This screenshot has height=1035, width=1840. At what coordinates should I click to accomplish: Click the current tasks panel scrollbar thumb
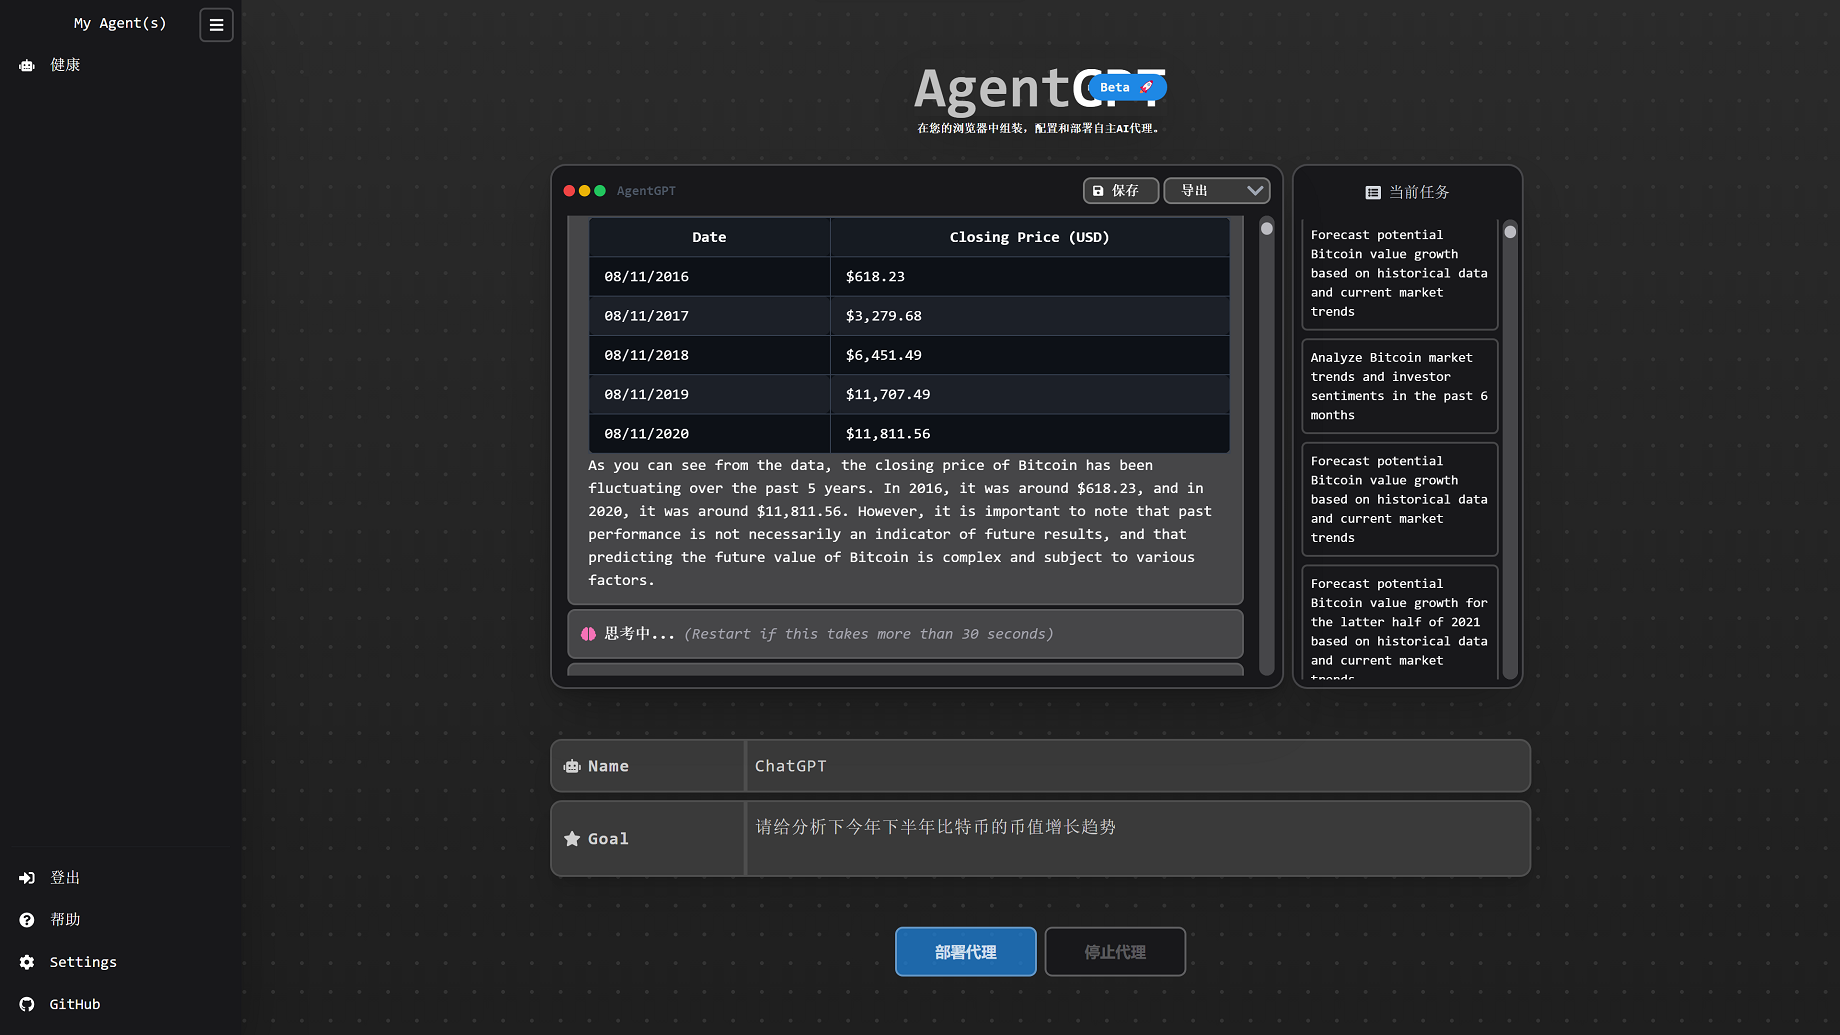click(x=1510, y=232)
